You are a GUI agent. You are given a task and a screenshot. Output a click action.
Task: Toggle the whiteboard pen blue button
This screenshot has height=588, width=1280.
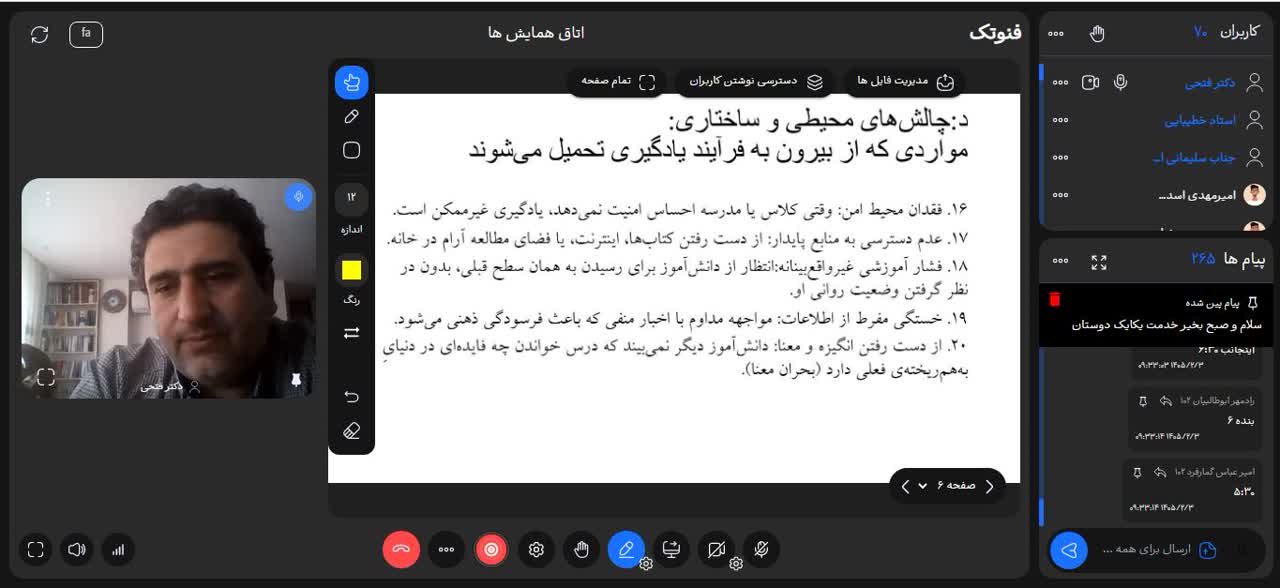[x=626, y=549]
